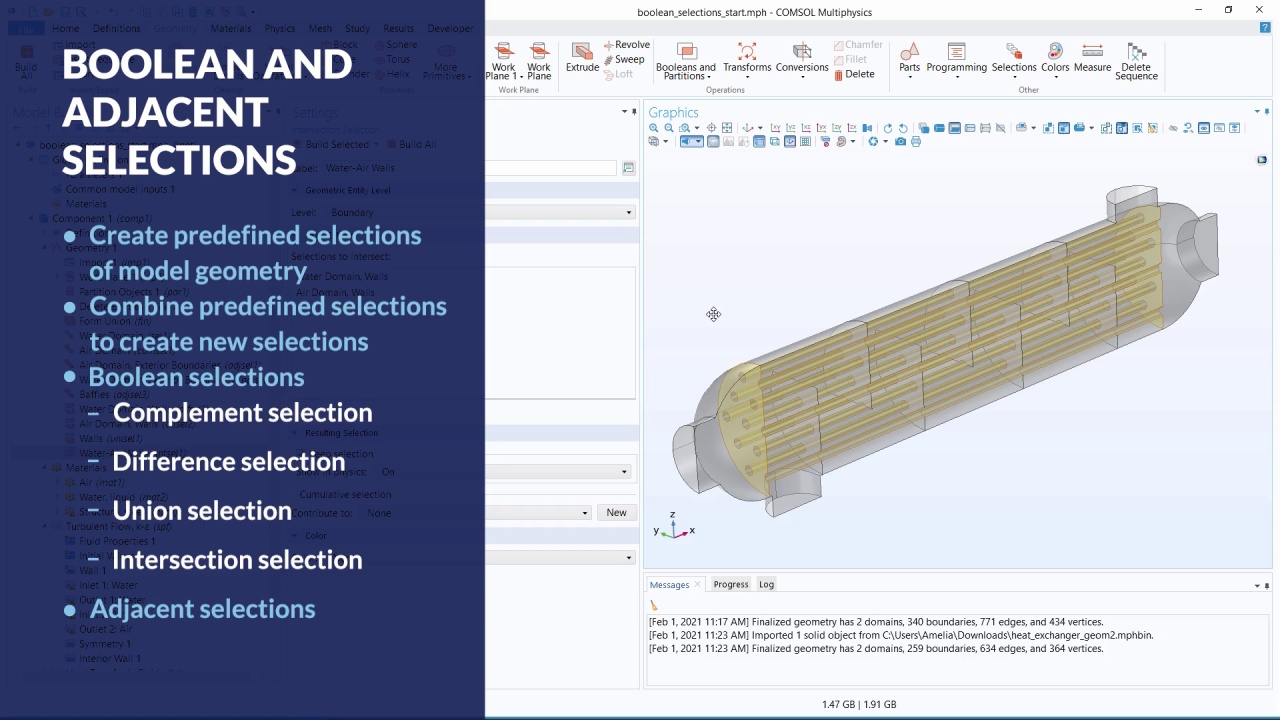Toggle the Scene Light button
This screenshot has height=720, width=1280.
click(x=685, y=142)
